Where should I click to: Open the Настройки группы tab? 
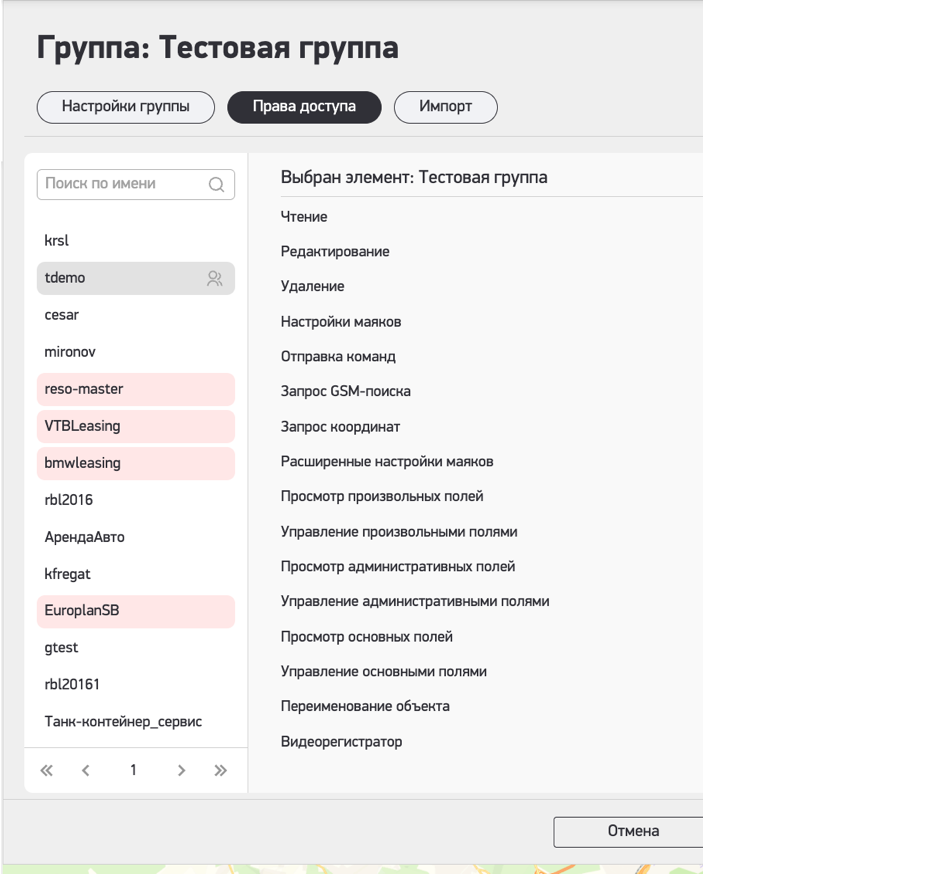coord(126,107)
